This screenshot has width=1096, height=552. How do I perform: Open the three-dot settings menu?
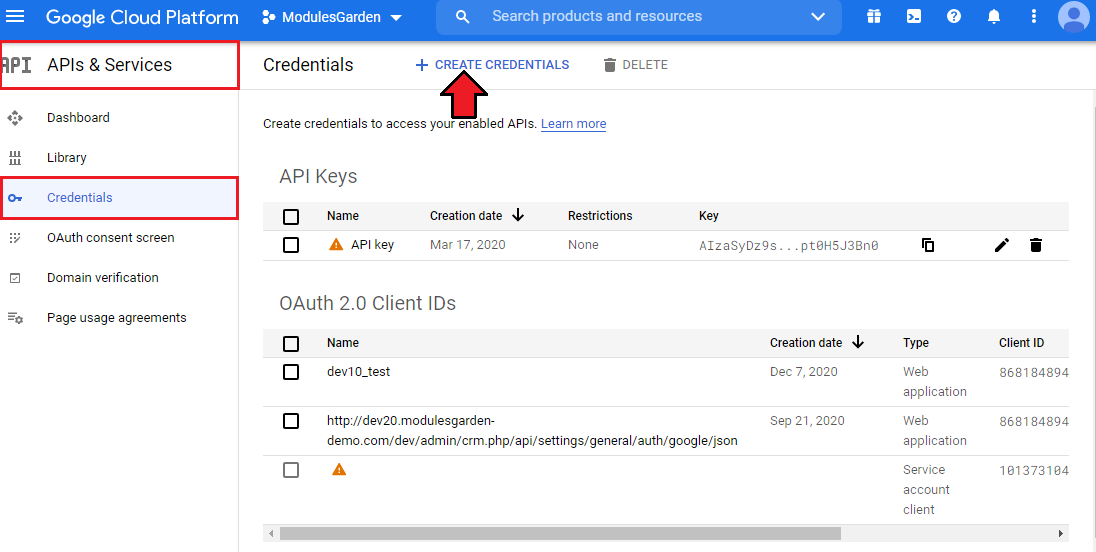click(x=1033, y=17)
